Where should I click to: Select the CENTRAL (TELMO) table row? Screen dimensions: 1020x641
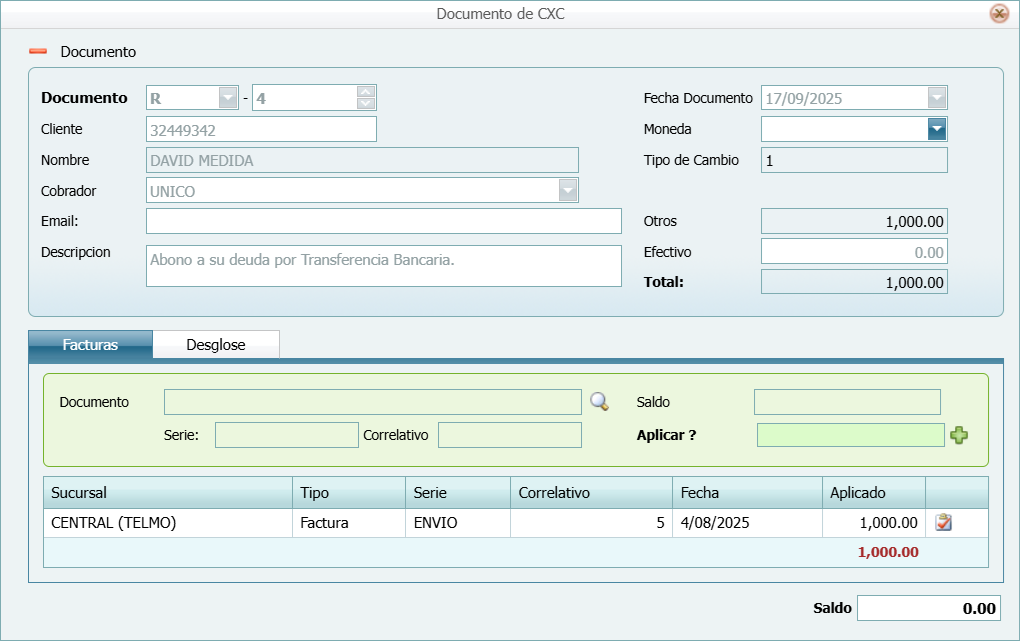coord(167,522)
